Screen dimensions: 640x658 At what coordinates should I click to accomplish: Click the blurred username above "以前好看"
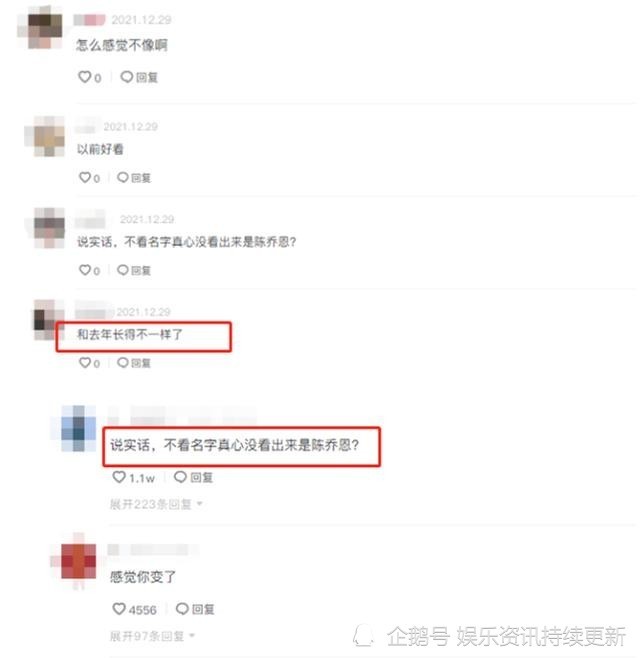[88, 126]
